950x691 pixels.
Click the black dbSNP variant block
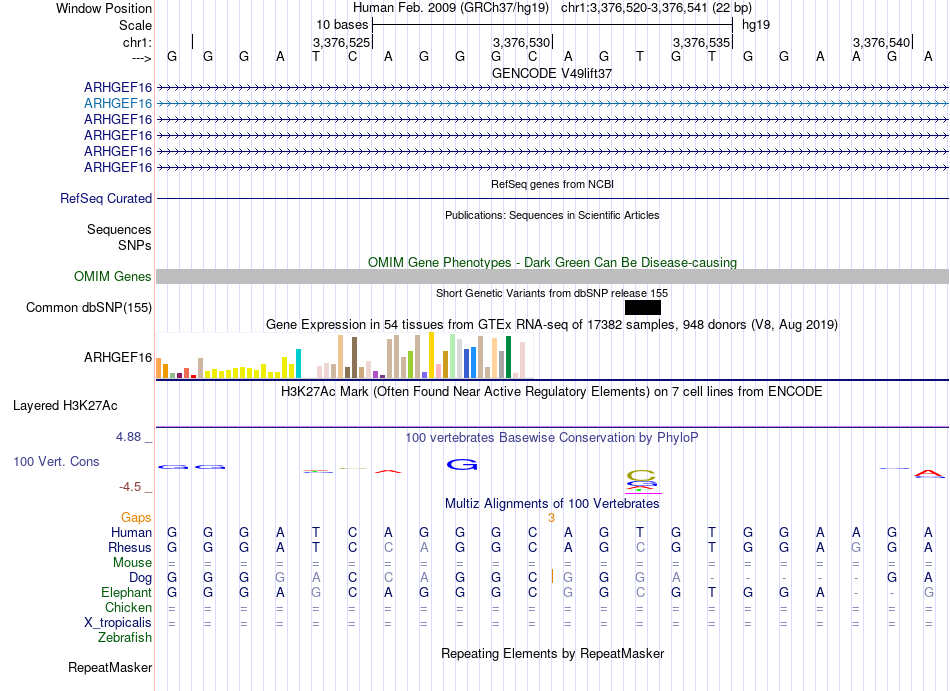[642, 308]
